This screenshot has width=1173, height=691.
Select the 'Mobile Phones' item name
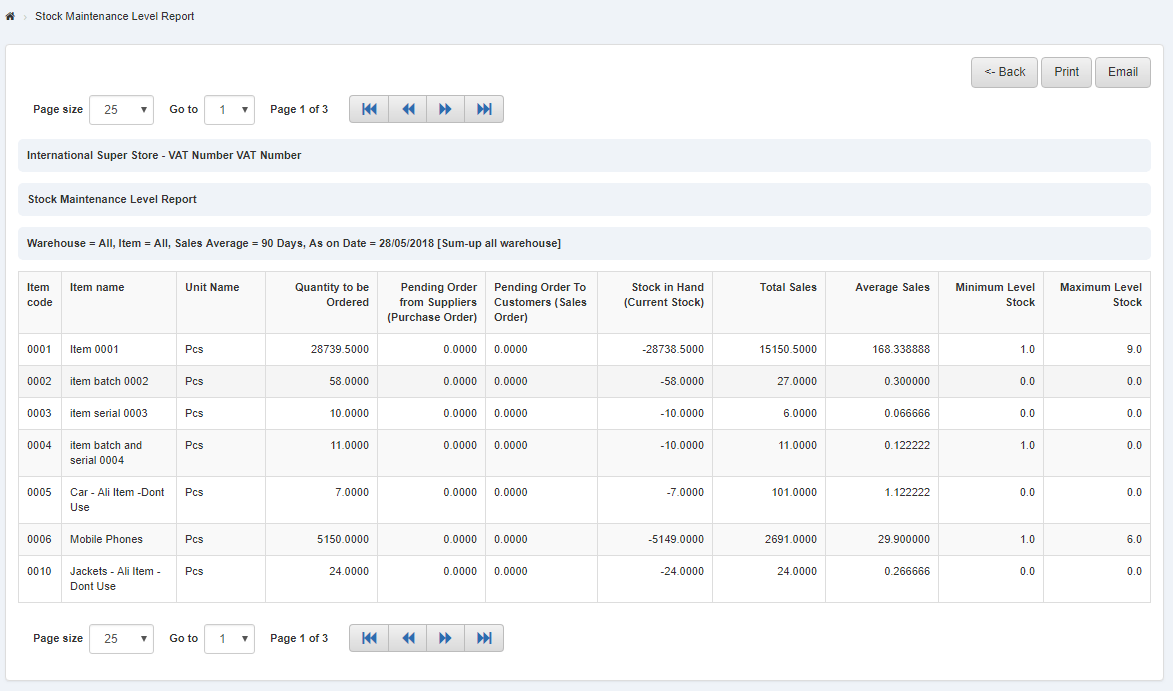[x=105, y=539]
